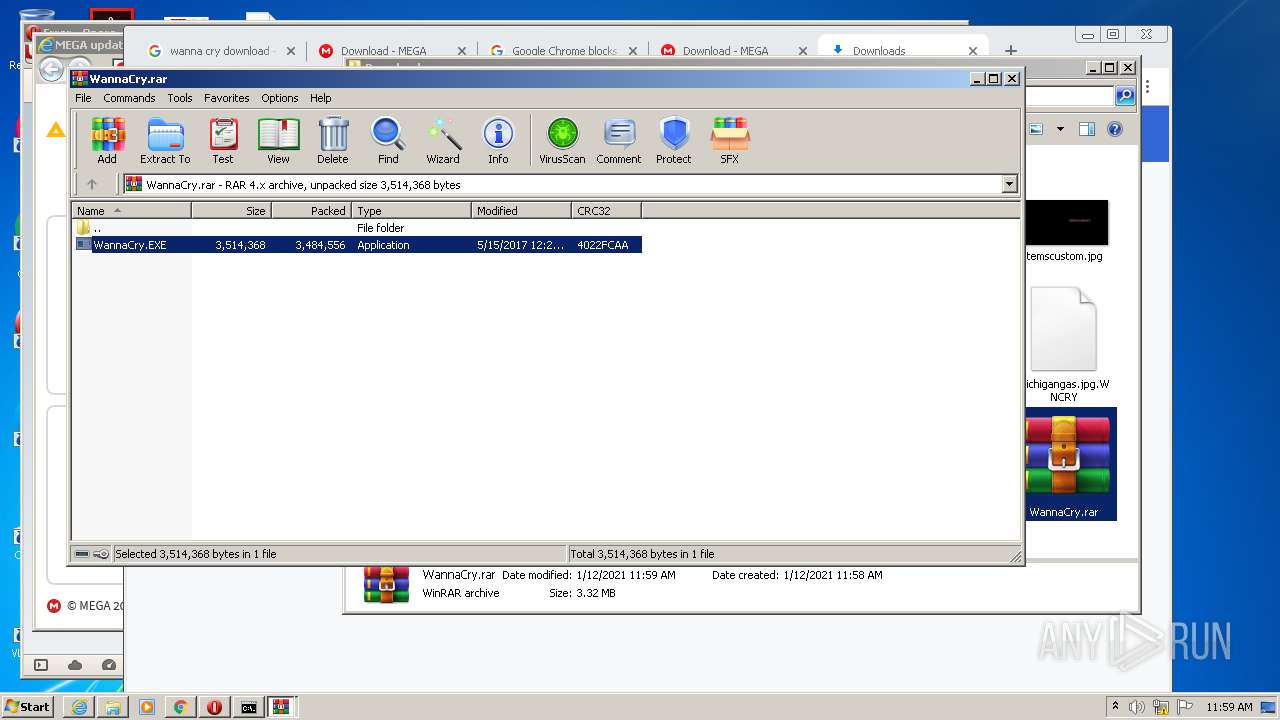Open archive Info icon

pos(498,141)
